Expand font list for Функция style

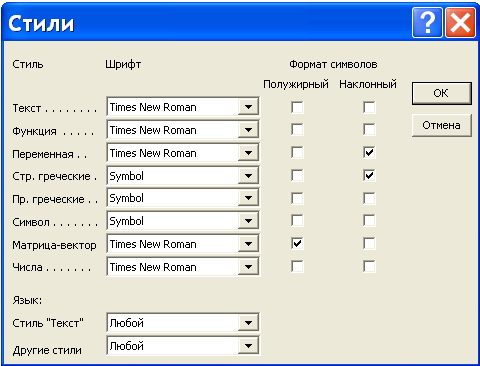[x=248, y=130]
